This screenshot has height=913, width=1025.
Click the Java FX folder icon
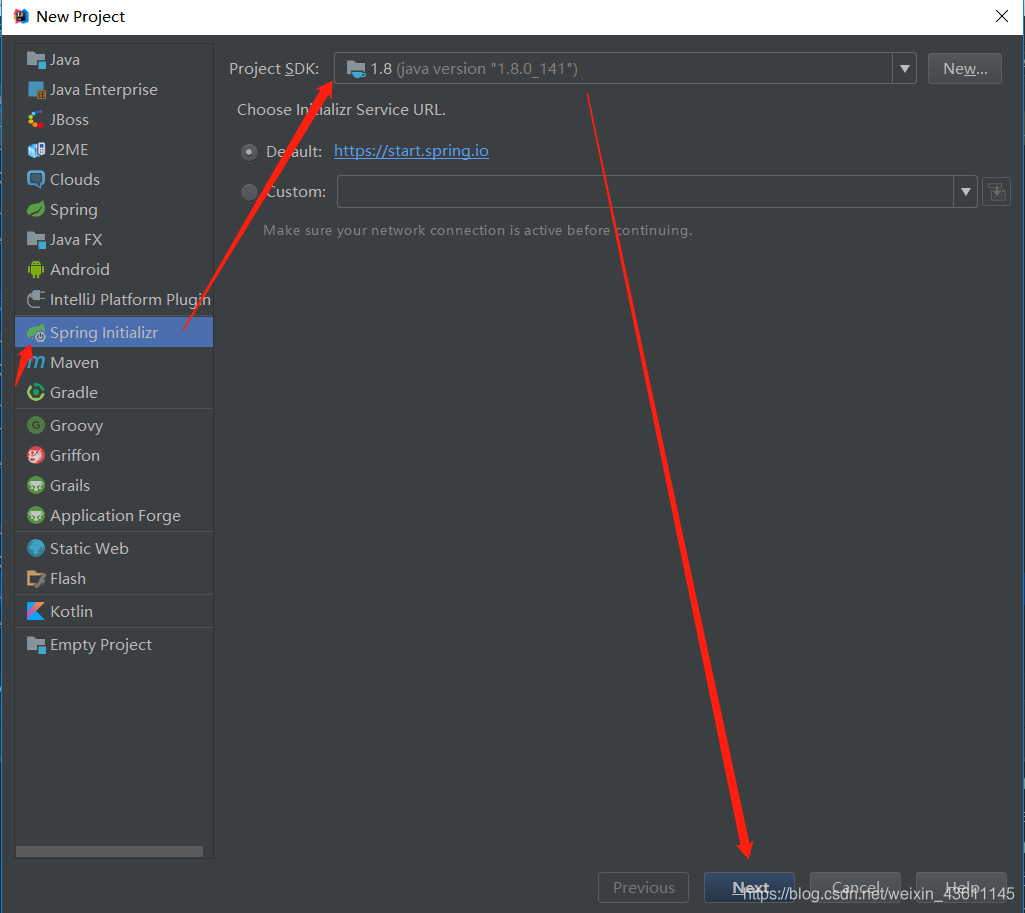36,239
